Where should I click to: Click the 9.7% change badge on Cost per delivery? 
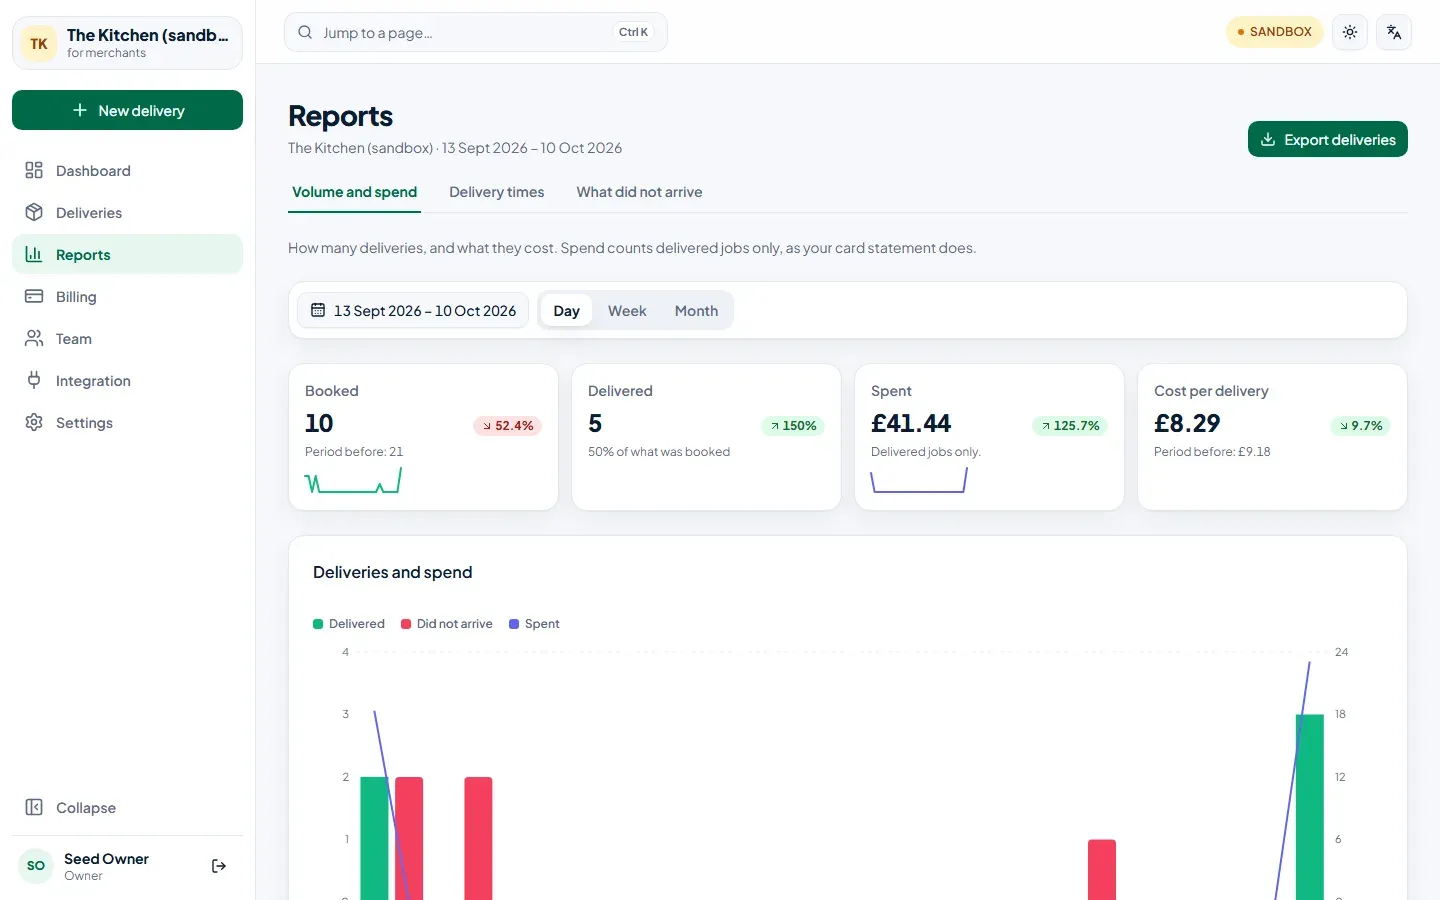pos(1360,426)
